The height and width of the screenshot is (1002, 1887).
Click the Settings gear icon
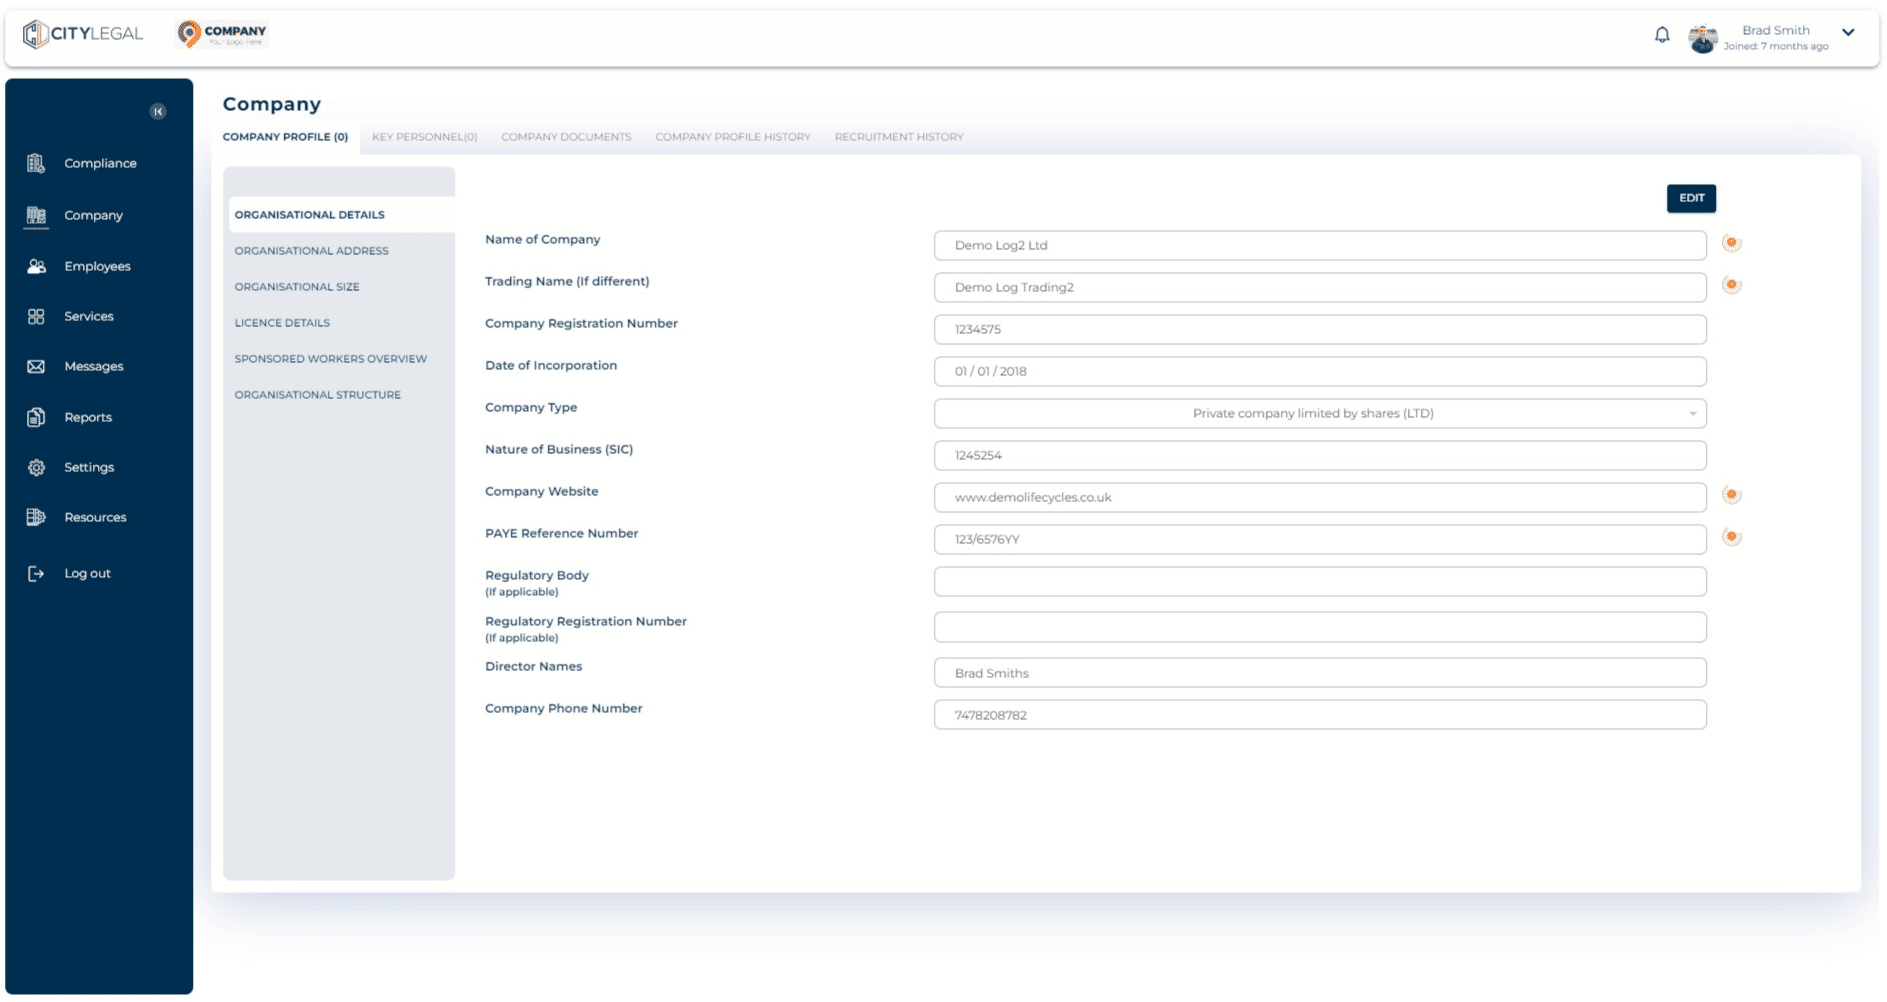coord(36,467)
